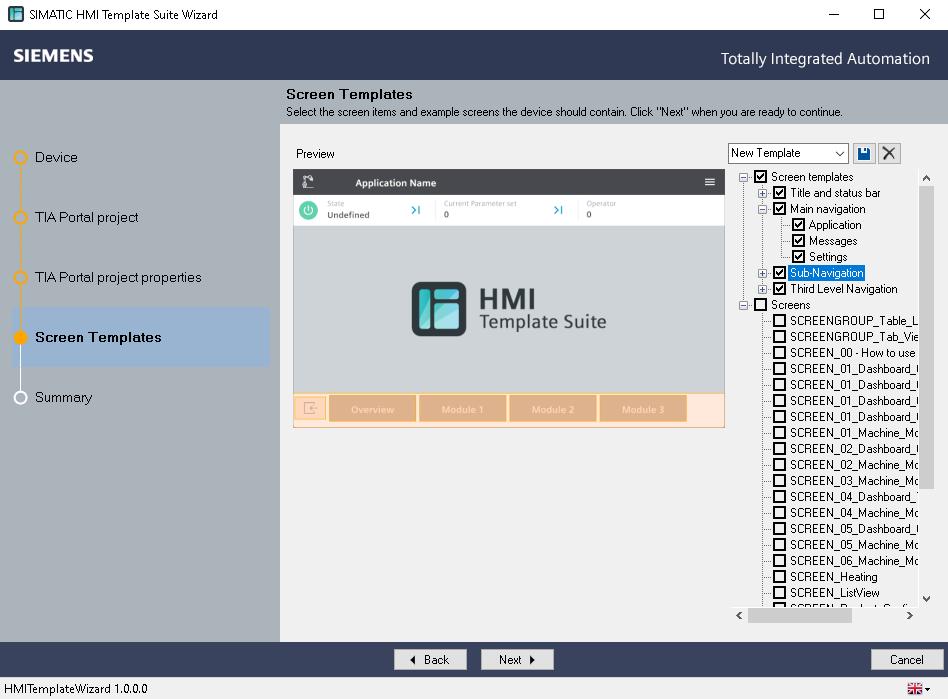Select SCREEN_06_Machine_Mo tree item label
Image resolution: width=948 pixels, height=699 pixels.
(x=853, y=561)
